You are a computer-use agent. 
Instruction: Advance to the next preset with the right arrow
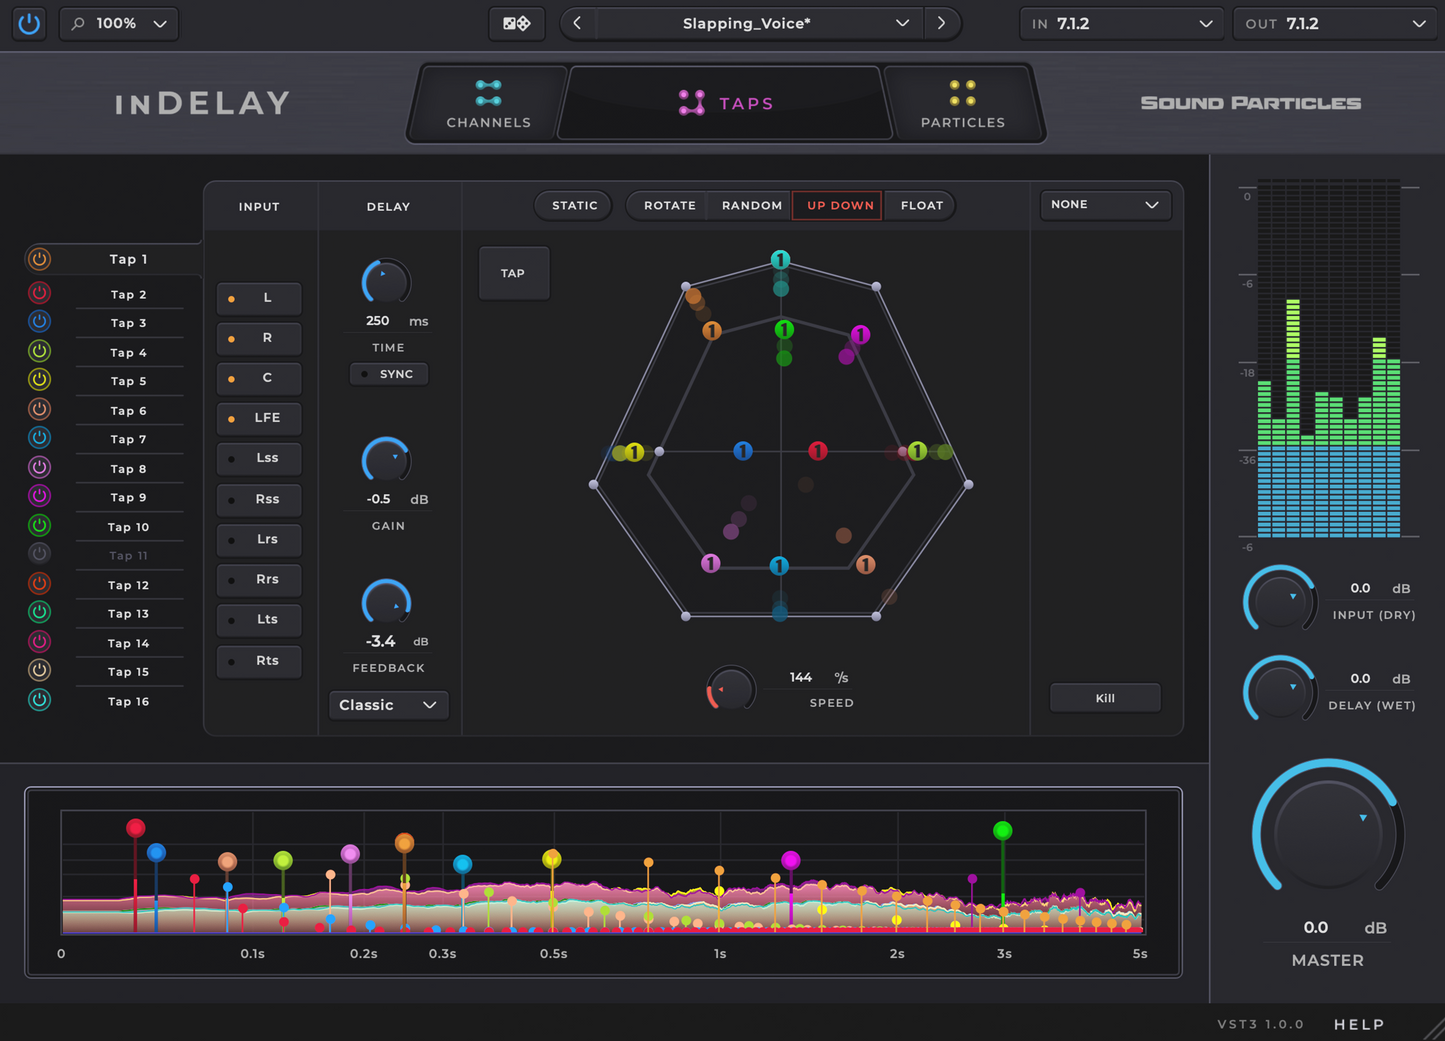941,23
